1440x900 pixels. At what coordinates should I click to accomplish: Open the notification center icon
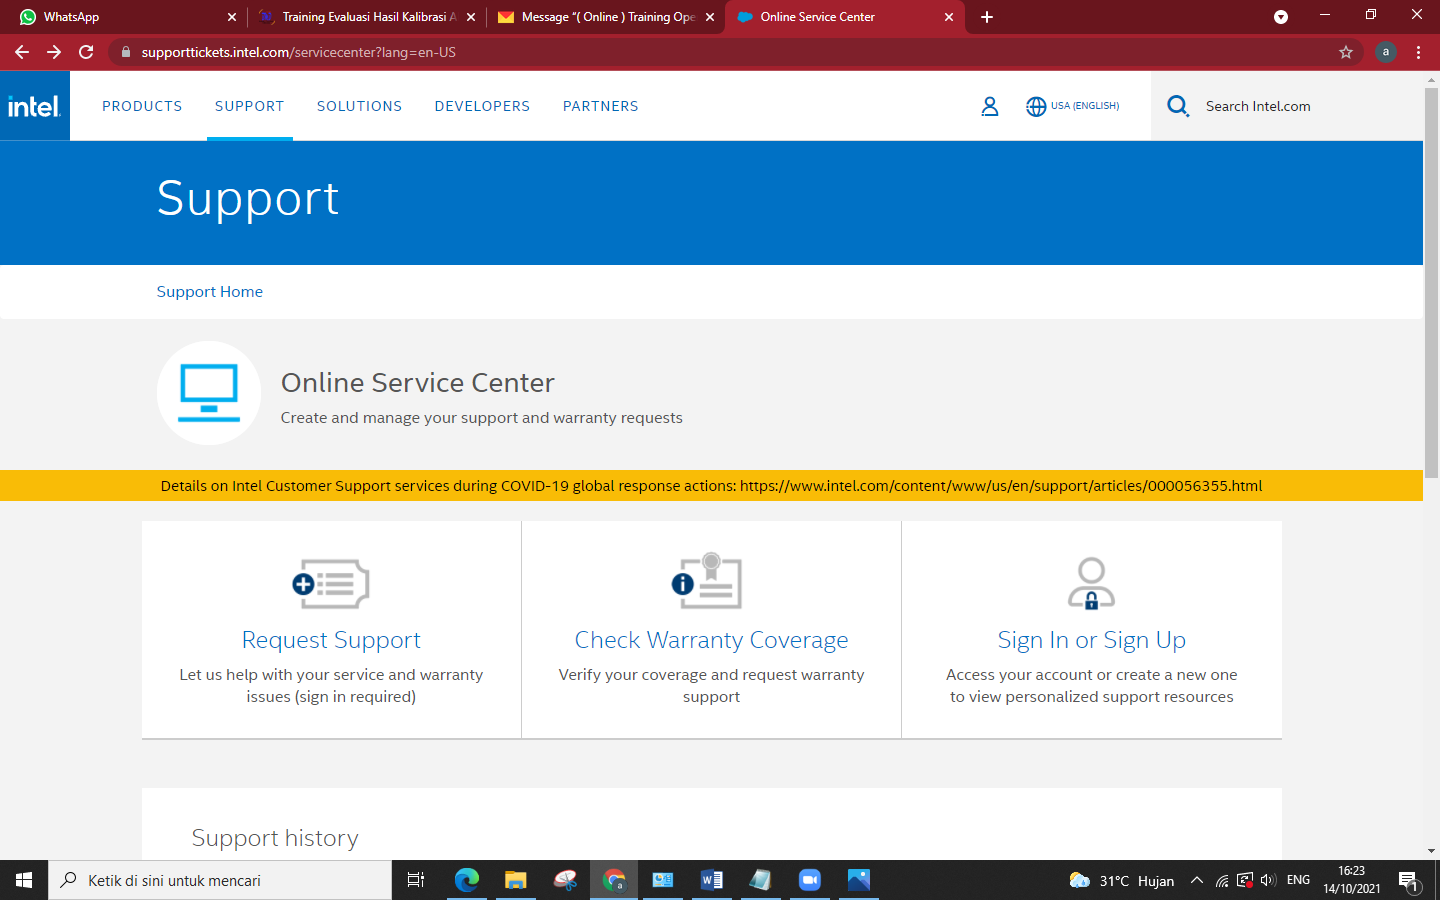tap(1408, 881)
